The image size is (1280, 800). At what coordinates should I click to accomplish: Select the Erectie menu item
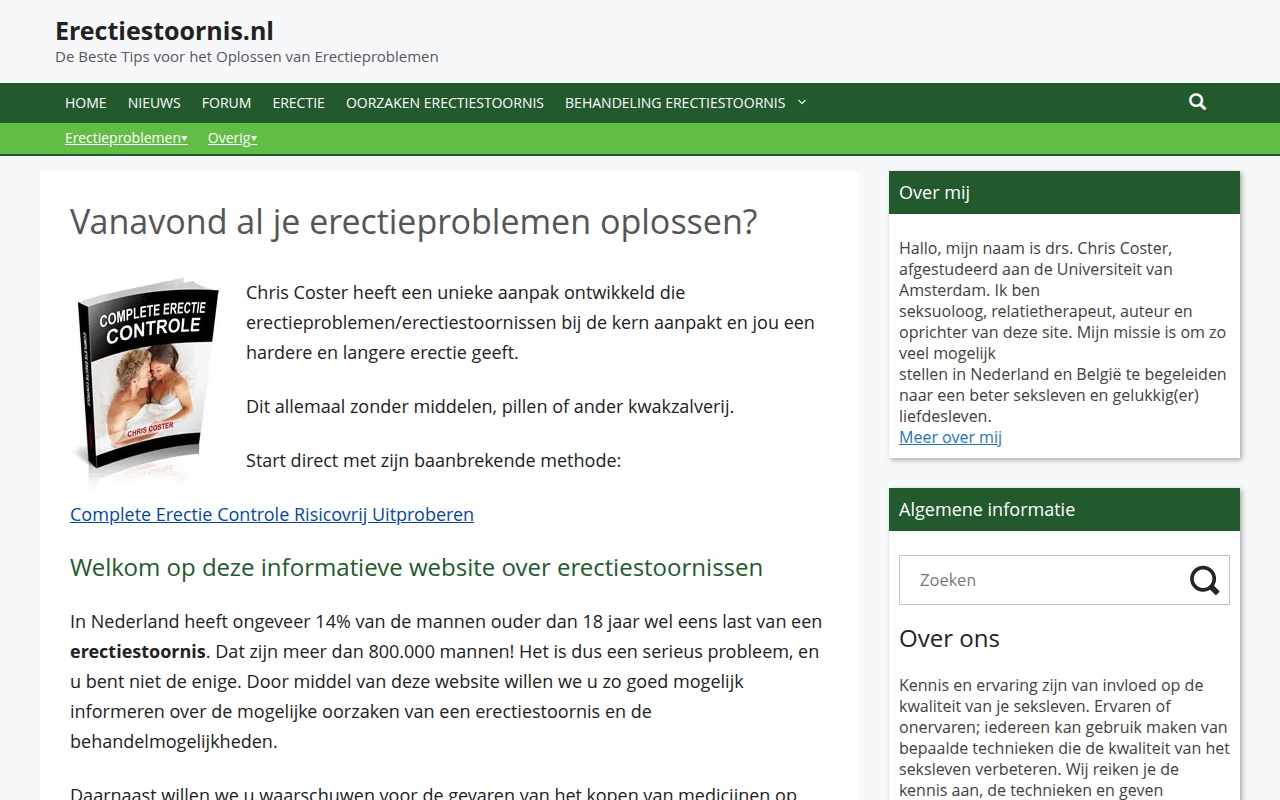click(x=298, y=103)
